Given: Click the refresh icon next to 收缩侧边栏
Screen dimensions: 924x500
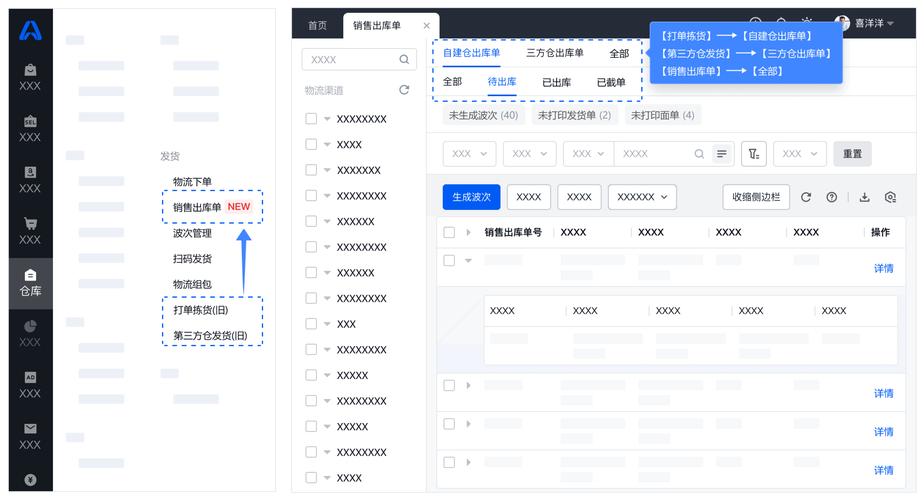Looking at the screenshot, I should [806, 197].
